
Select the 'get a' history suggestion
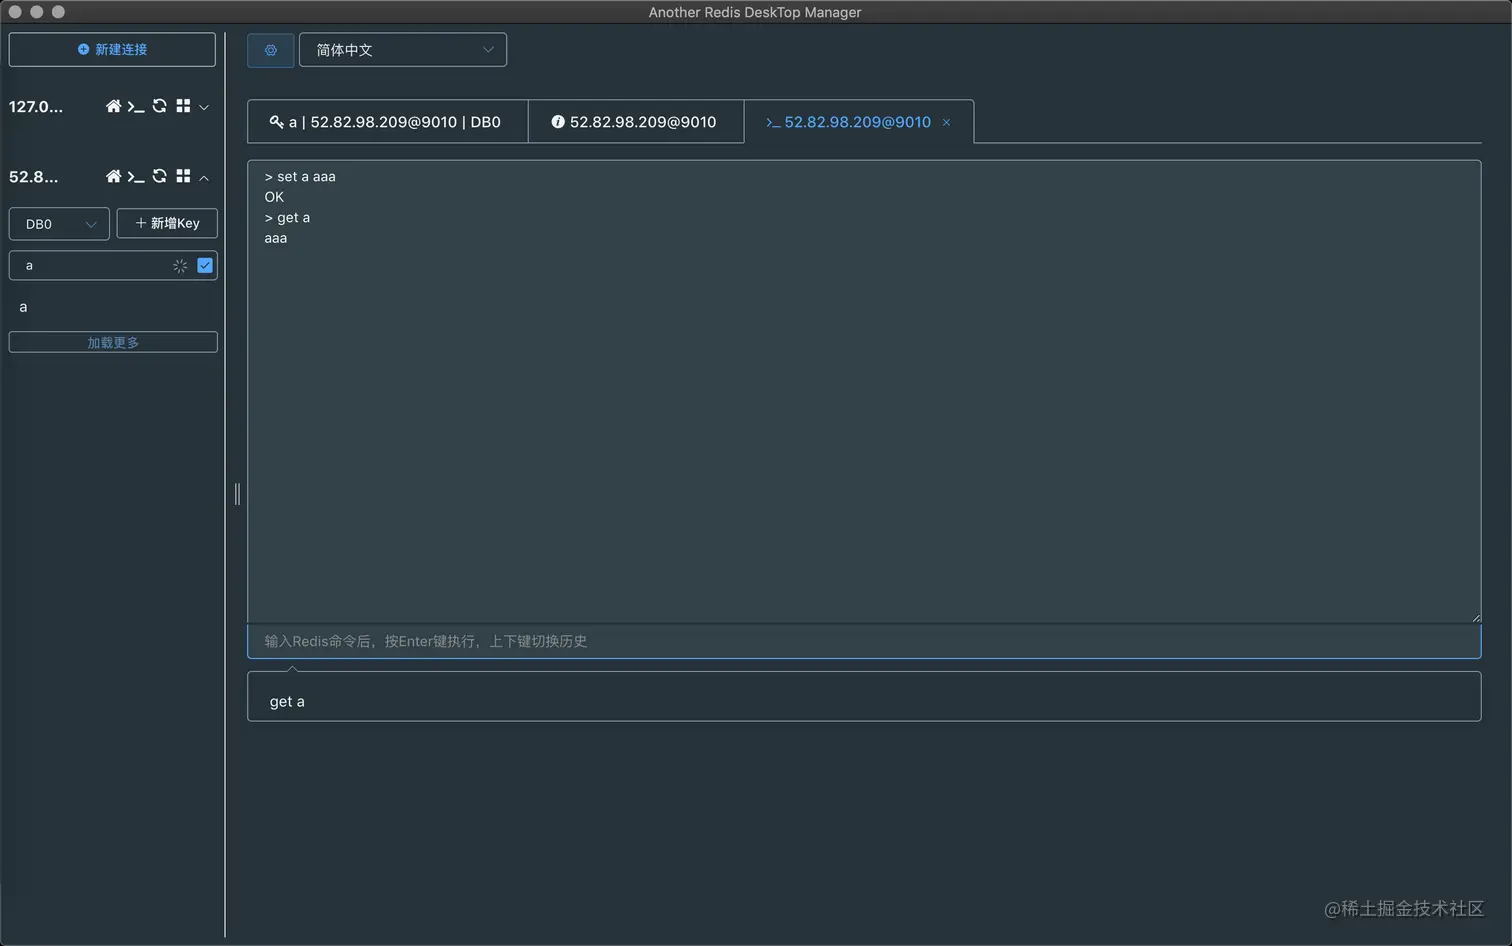[864, 701]
